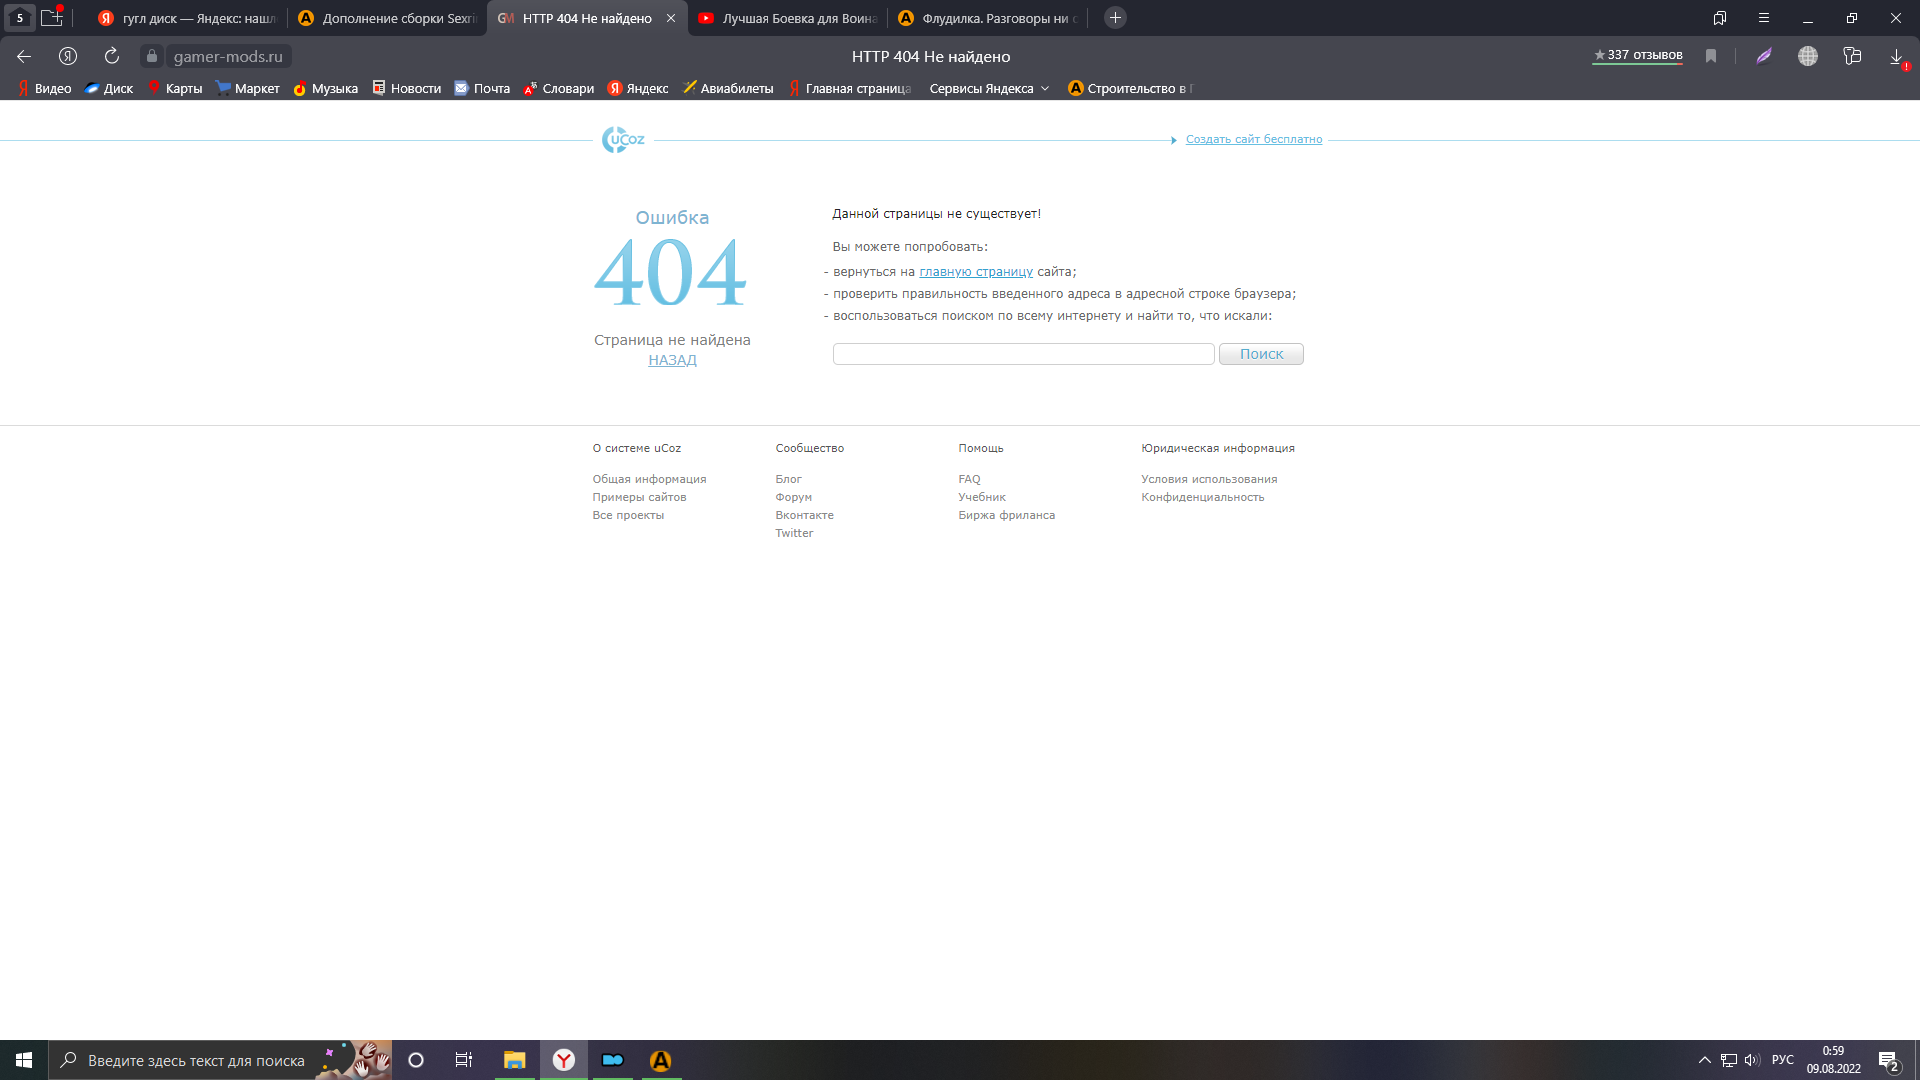Open the browser hamburger menu

pyautogui.click(x=1764, y=18)
